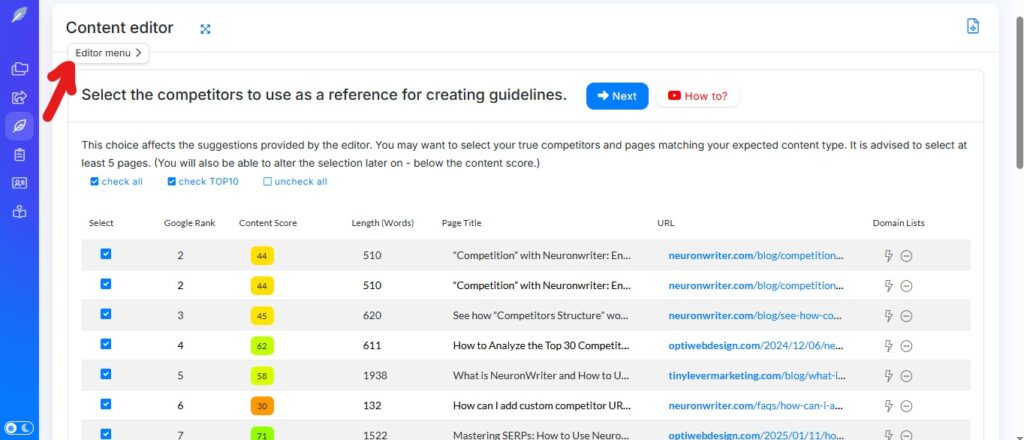Click the NeuronWriter feather logo in the sidebar
The image size is (1024, 440).
pyautogui.click(x=20, y=14)
